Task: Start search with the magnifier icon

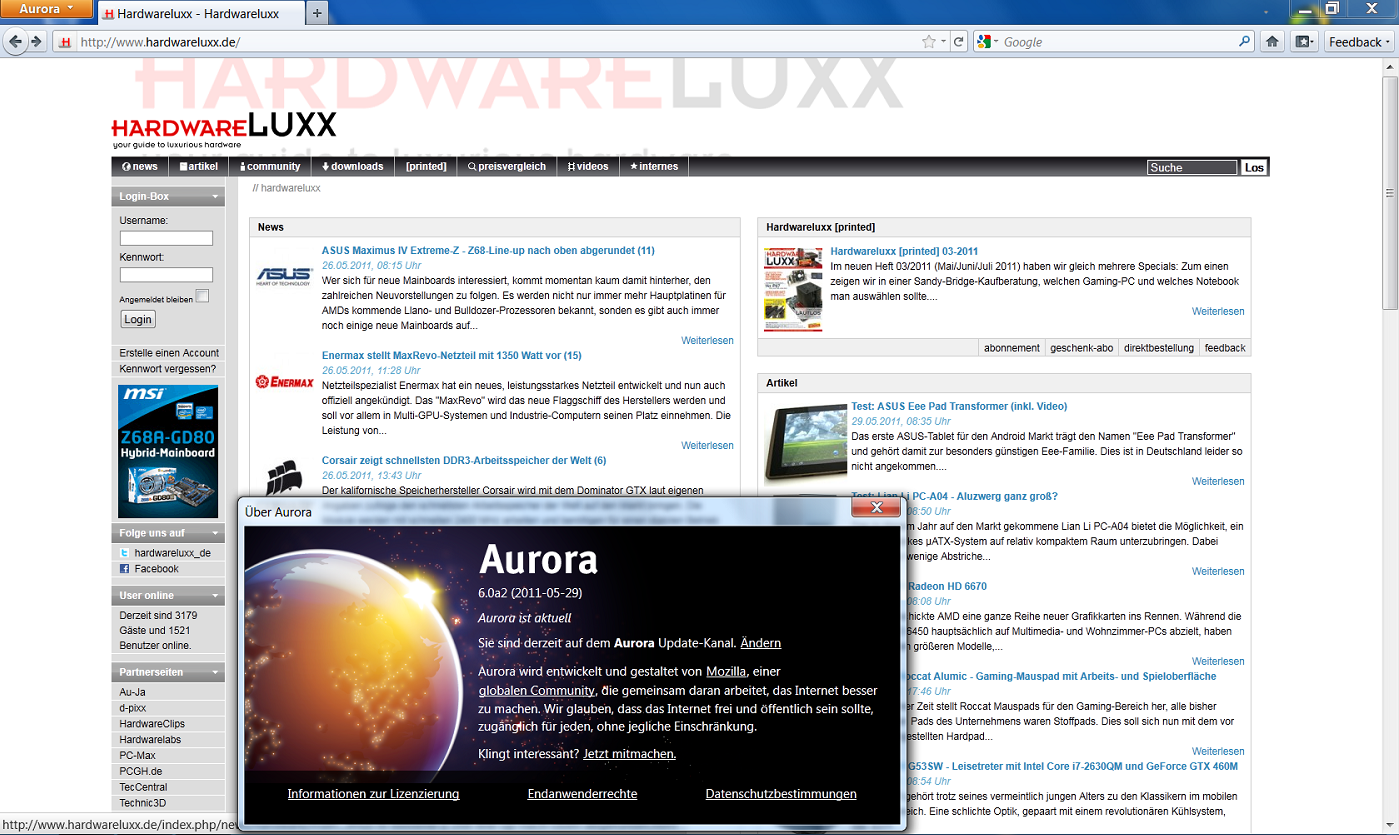Action: click(1244, 42)
